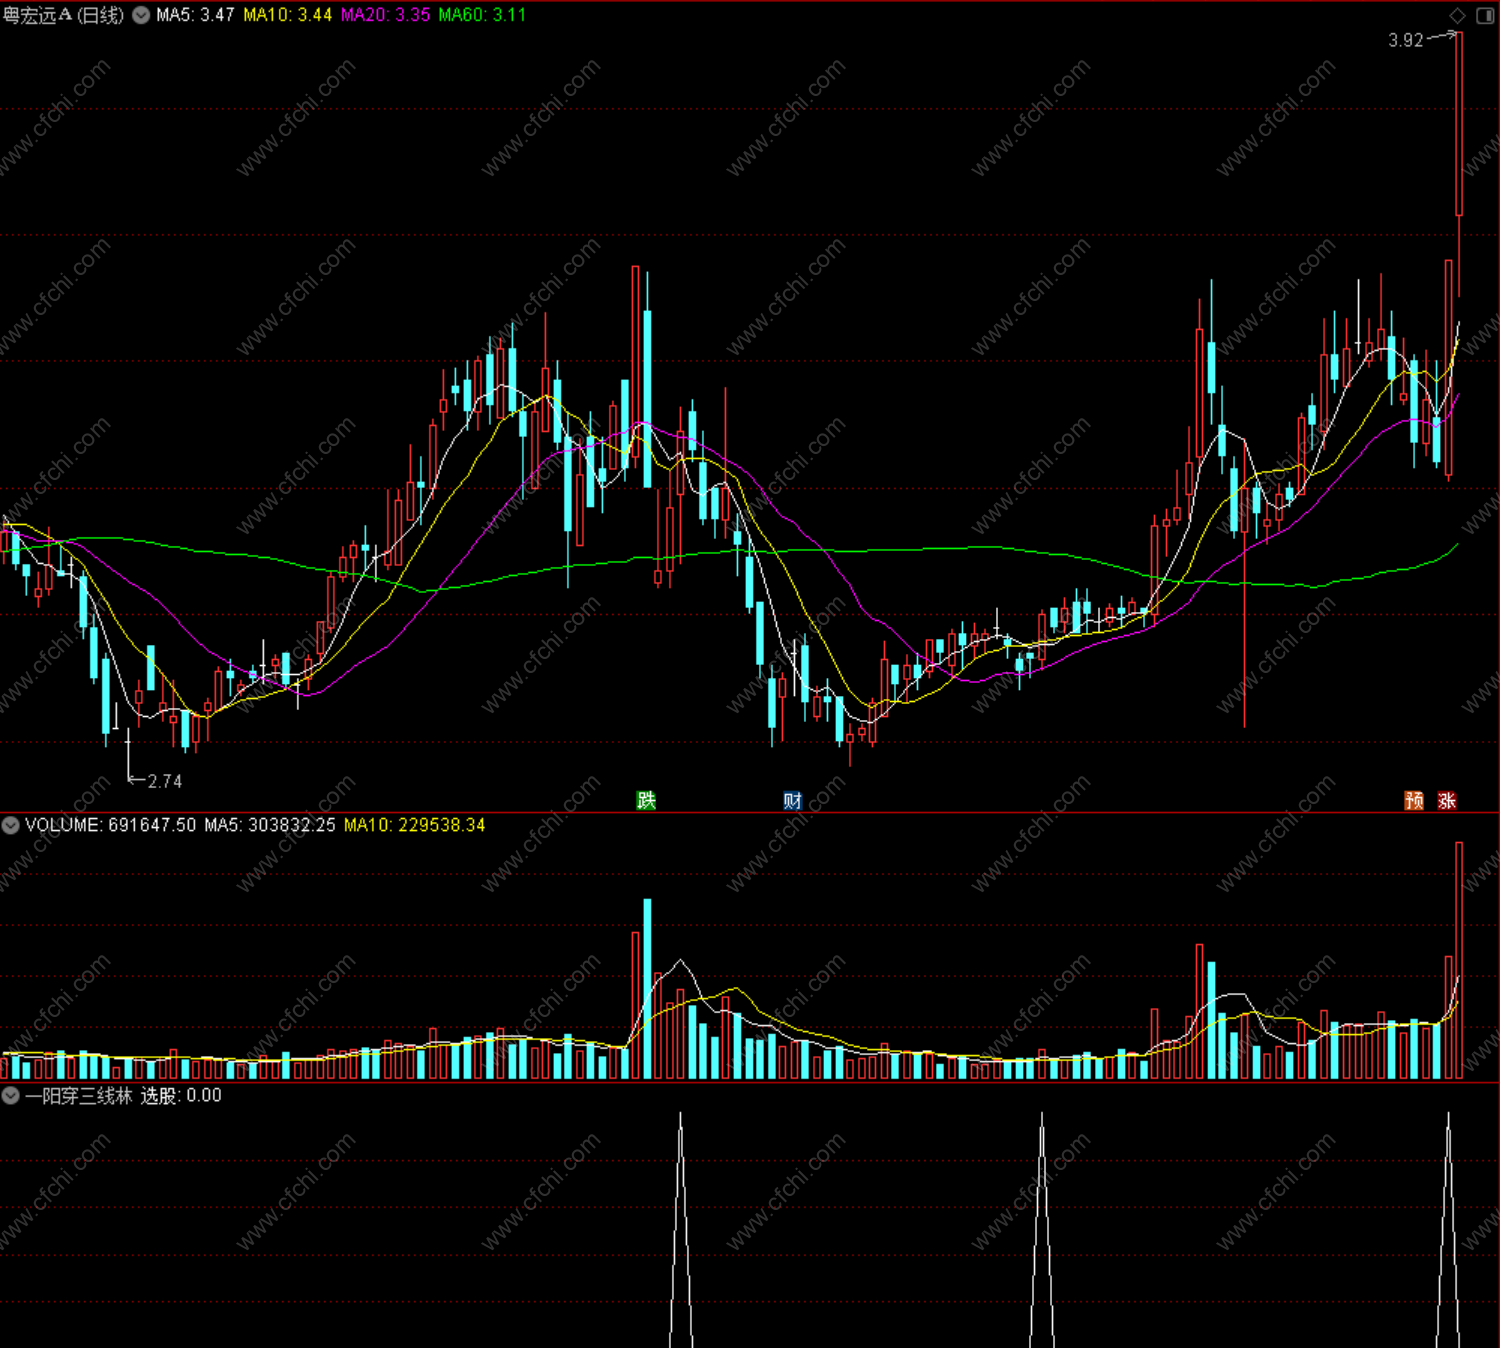Click the MA60: 3.11 label
The width and height of the screenshot is (1500, 1348).
pos(482,15)
